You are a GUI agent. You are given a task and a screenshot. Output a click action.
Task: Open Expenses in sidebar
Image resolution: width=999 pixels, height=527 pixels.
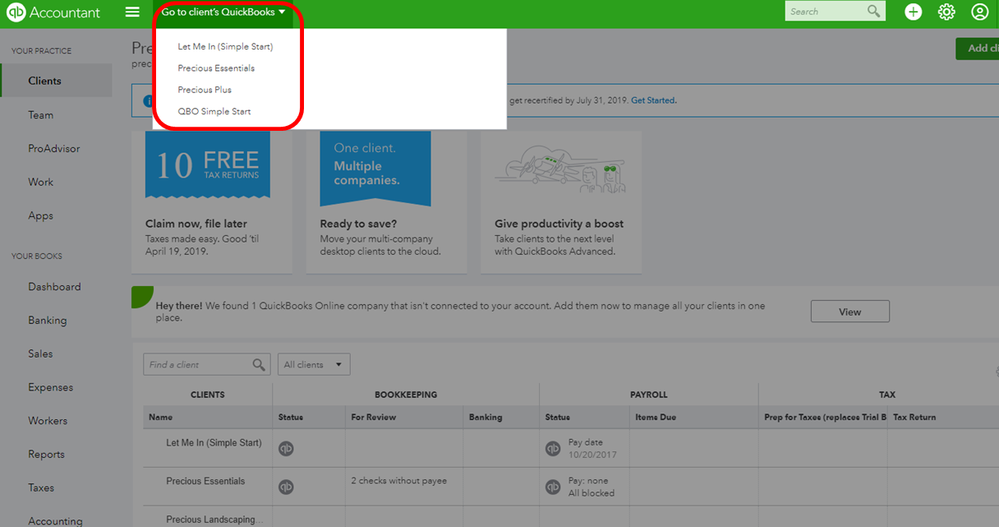click(50, 387)
